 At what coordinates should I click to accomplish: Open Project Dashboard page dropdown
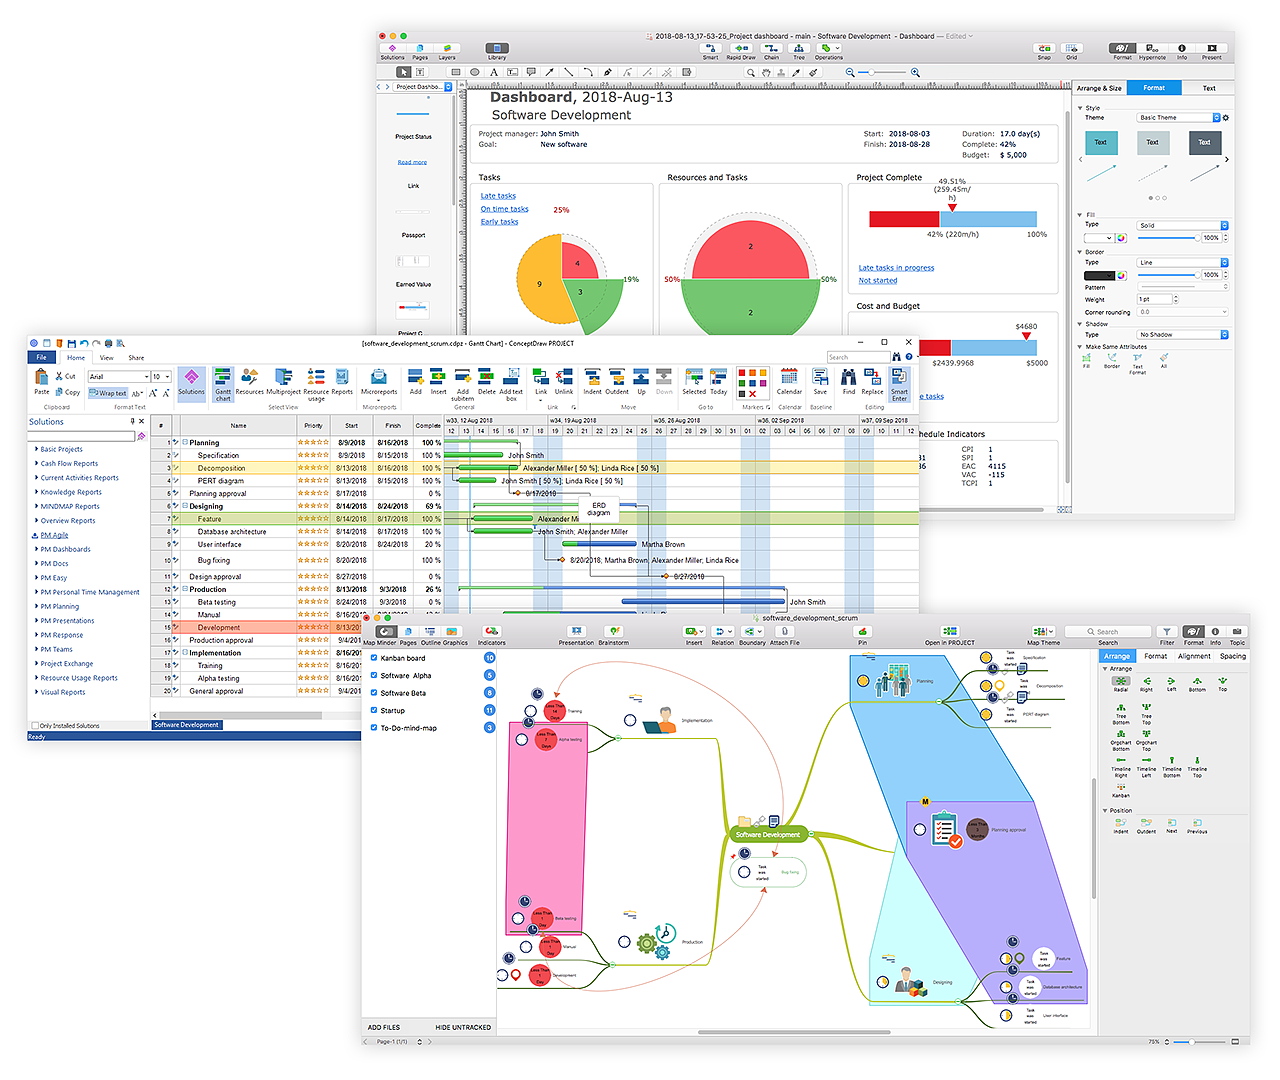point(421,87)
